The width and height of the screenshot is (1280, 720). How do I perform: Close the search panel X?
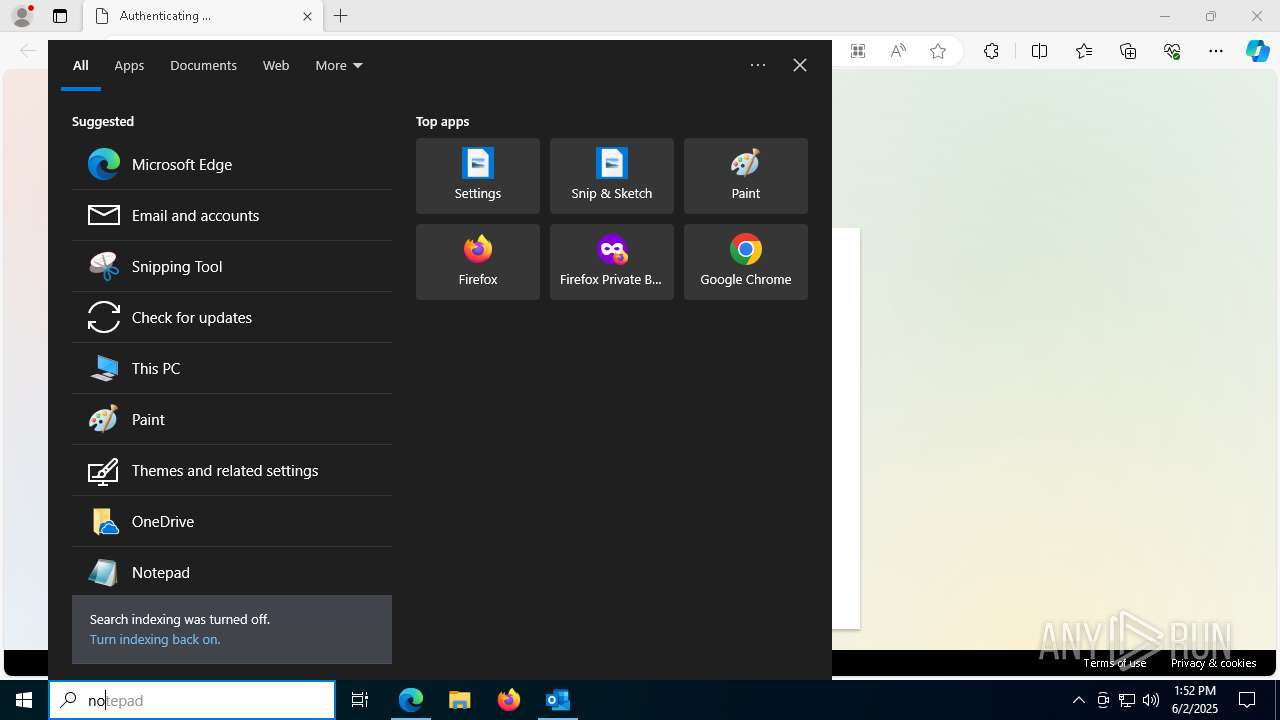click(800, 65)
